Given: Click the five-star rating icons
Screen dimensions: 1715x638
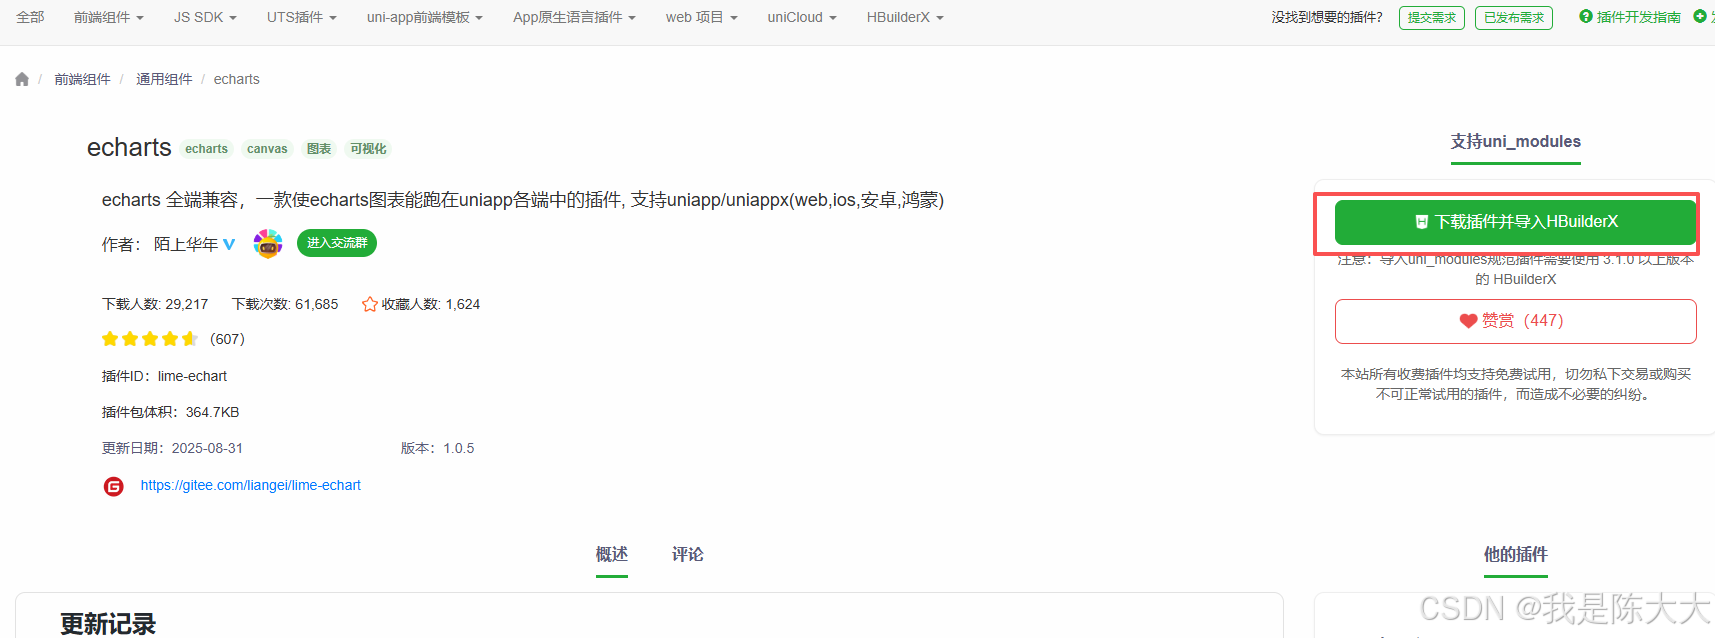Looking at the screenshot, I should 150,339.
